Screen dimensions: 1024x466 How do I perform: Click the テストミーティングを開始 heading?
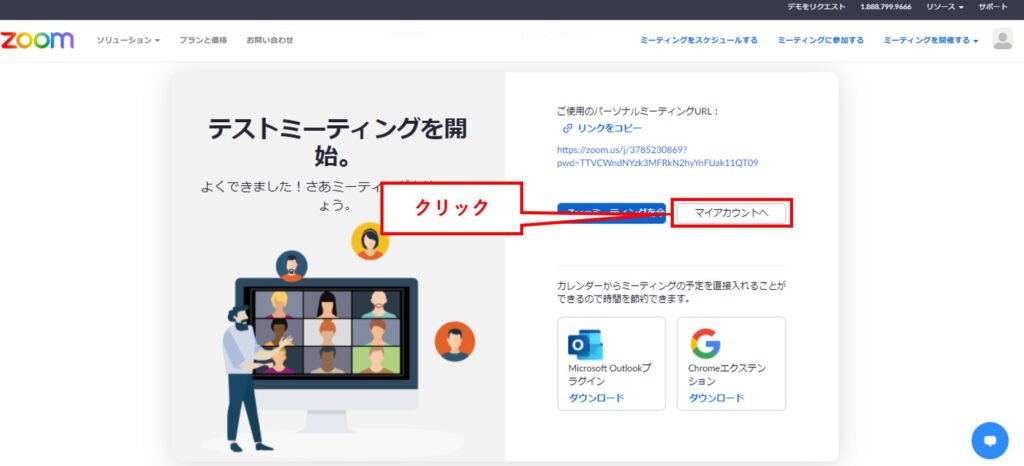coord(338,142)
